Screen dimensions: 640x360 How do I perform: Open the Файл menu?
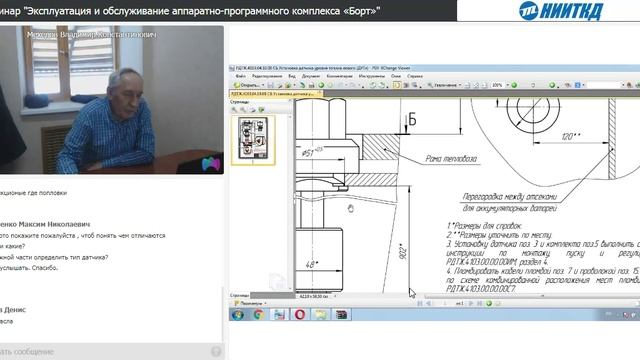pyautogui.click(x=240, y=76)
